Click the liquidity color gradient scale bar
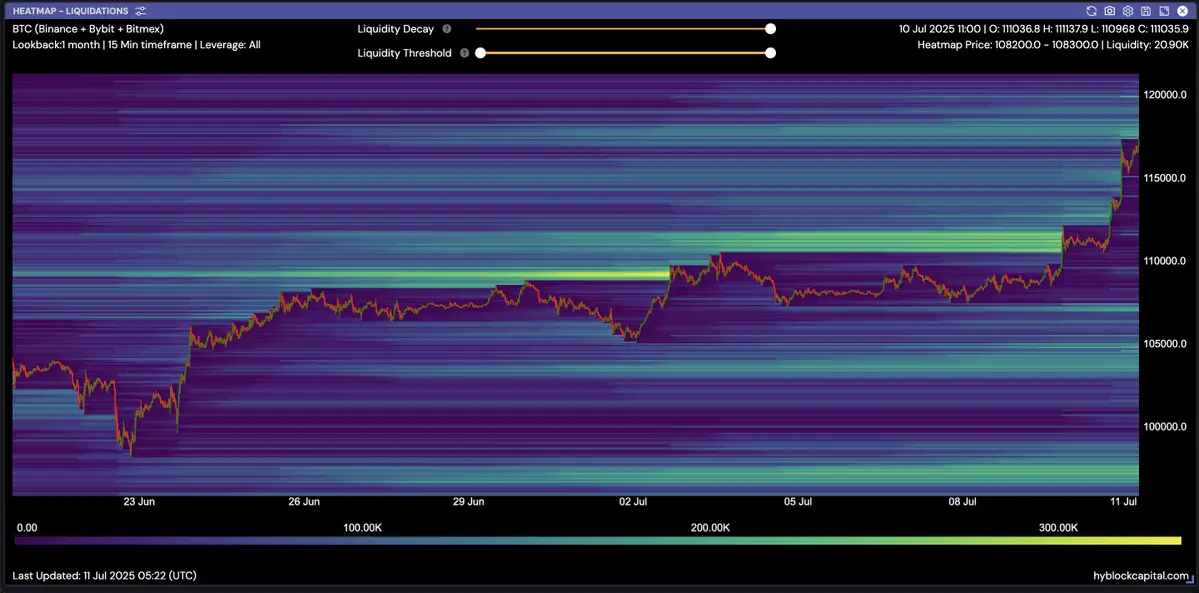The height and width of the screenshot is (593, 1199). (598, 541)
